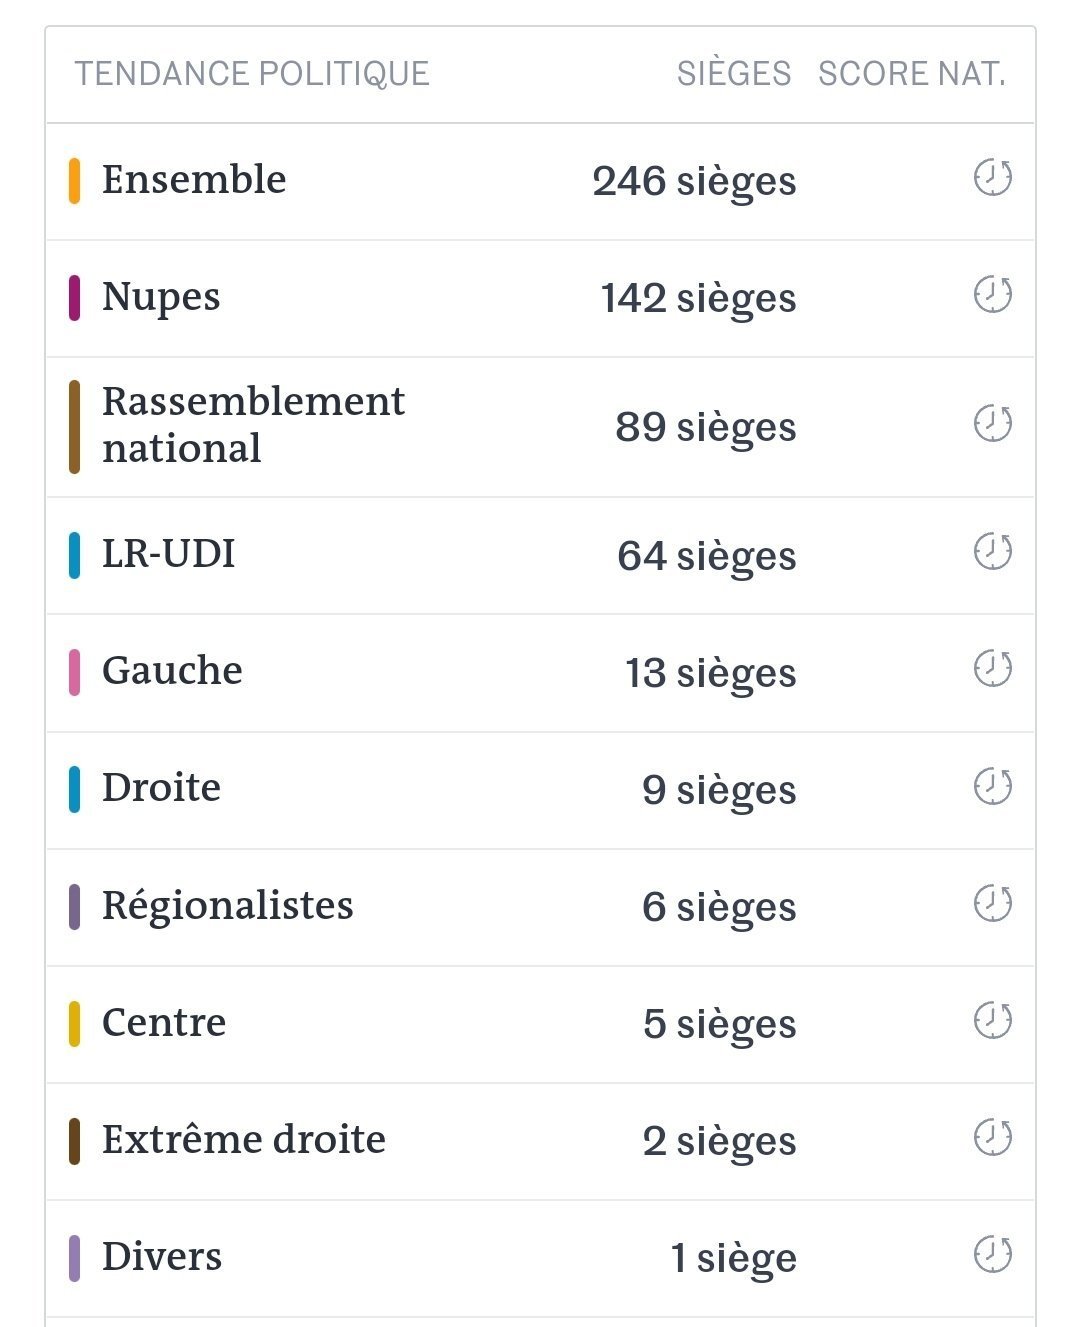Click the clock icon in Gauche row
The image size is (1080, 1327).
[992, 668]
